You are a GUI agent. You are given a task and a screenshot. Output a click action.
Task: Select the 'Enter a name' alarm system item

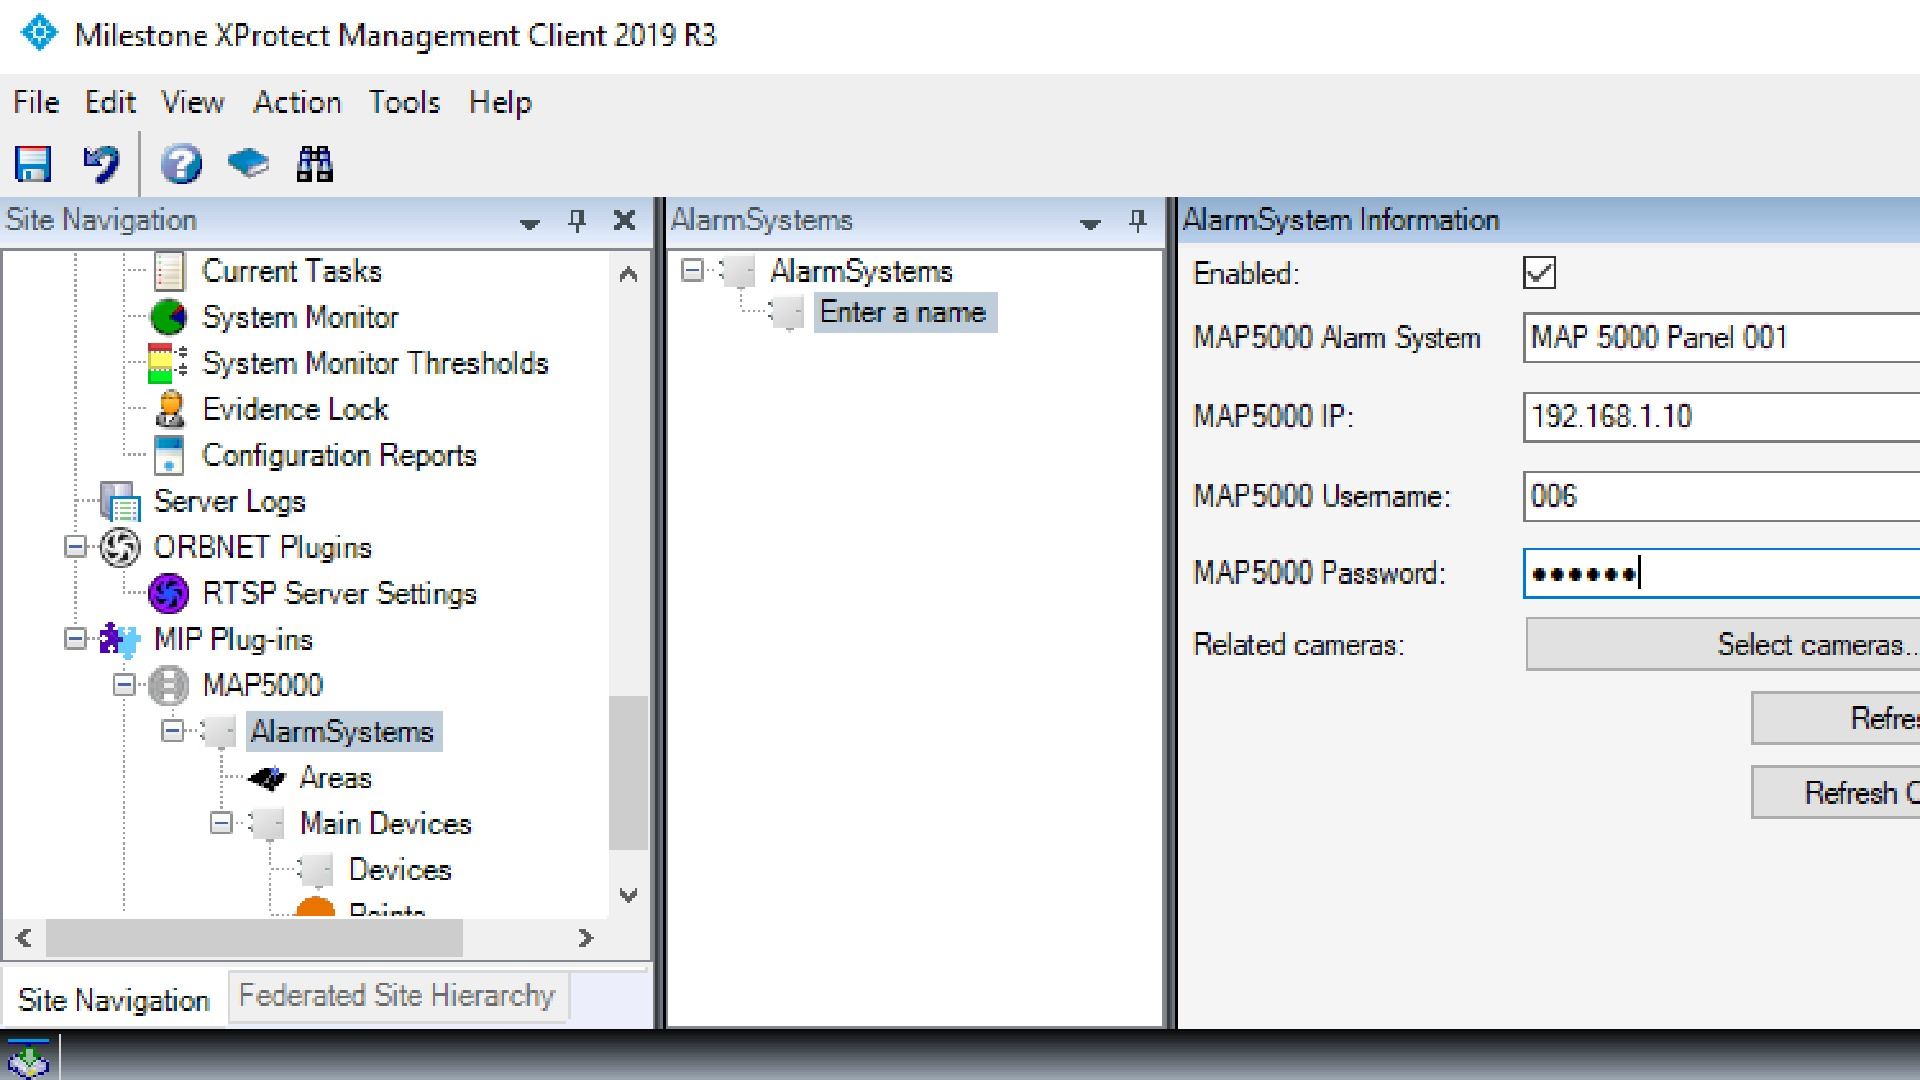903,312
